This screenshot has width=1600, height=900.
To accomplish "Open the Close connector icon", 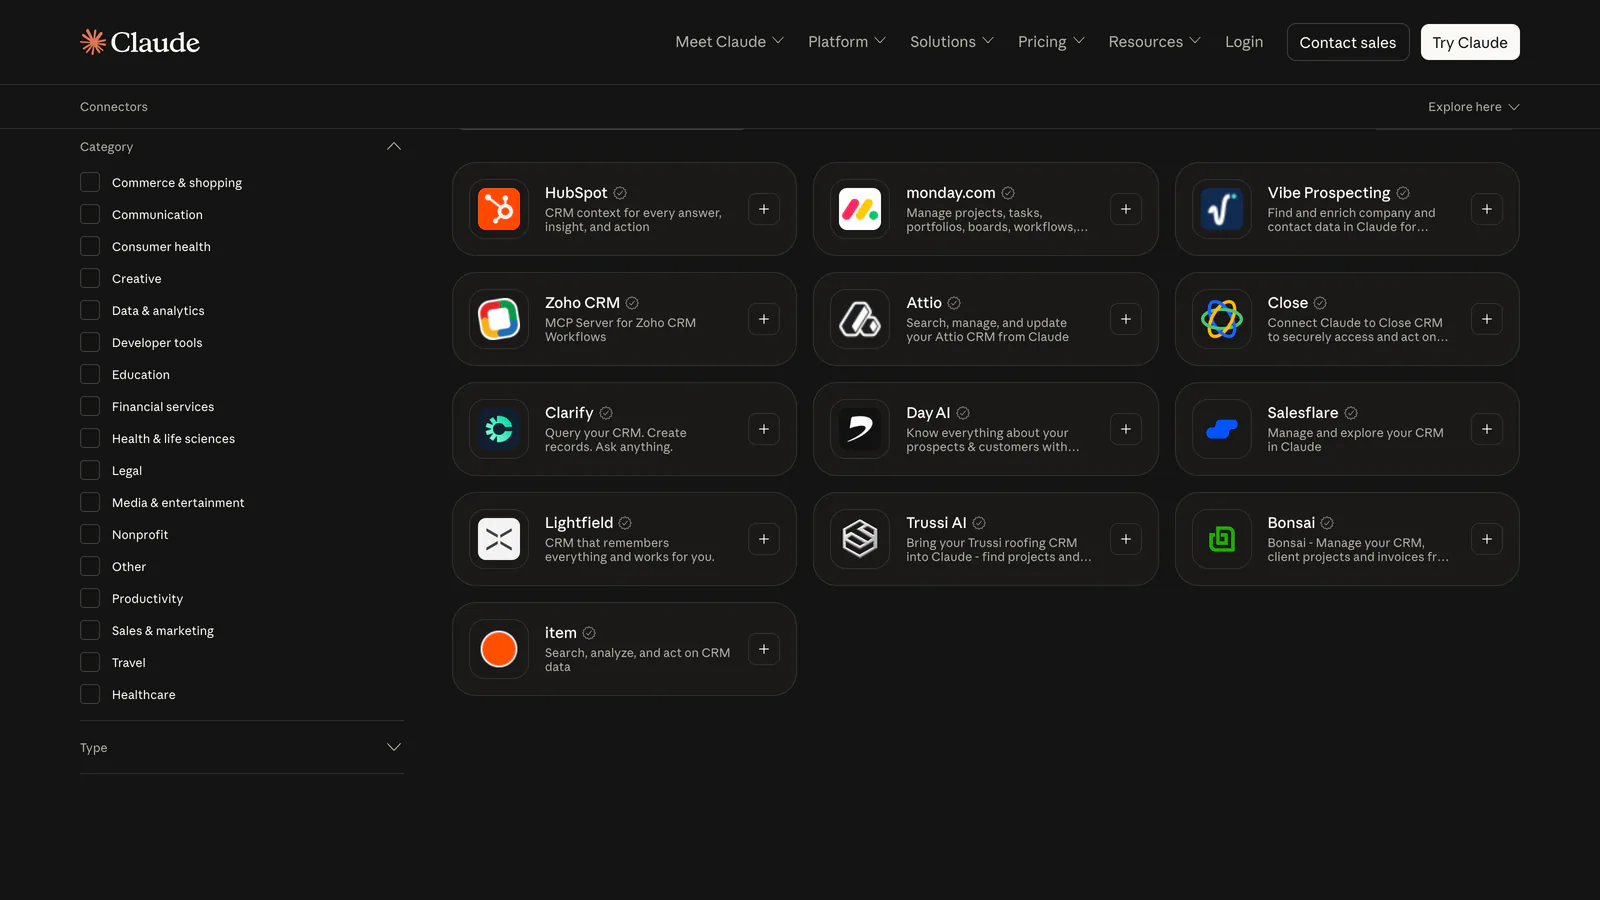I will point(1222,319).
